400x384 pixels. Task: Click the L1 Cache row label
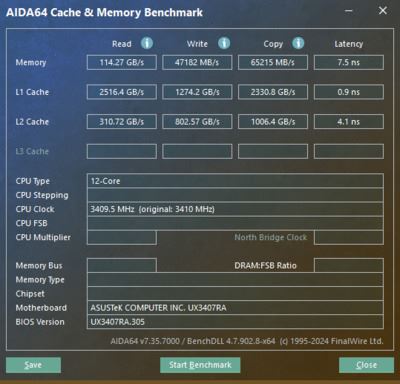32,92
